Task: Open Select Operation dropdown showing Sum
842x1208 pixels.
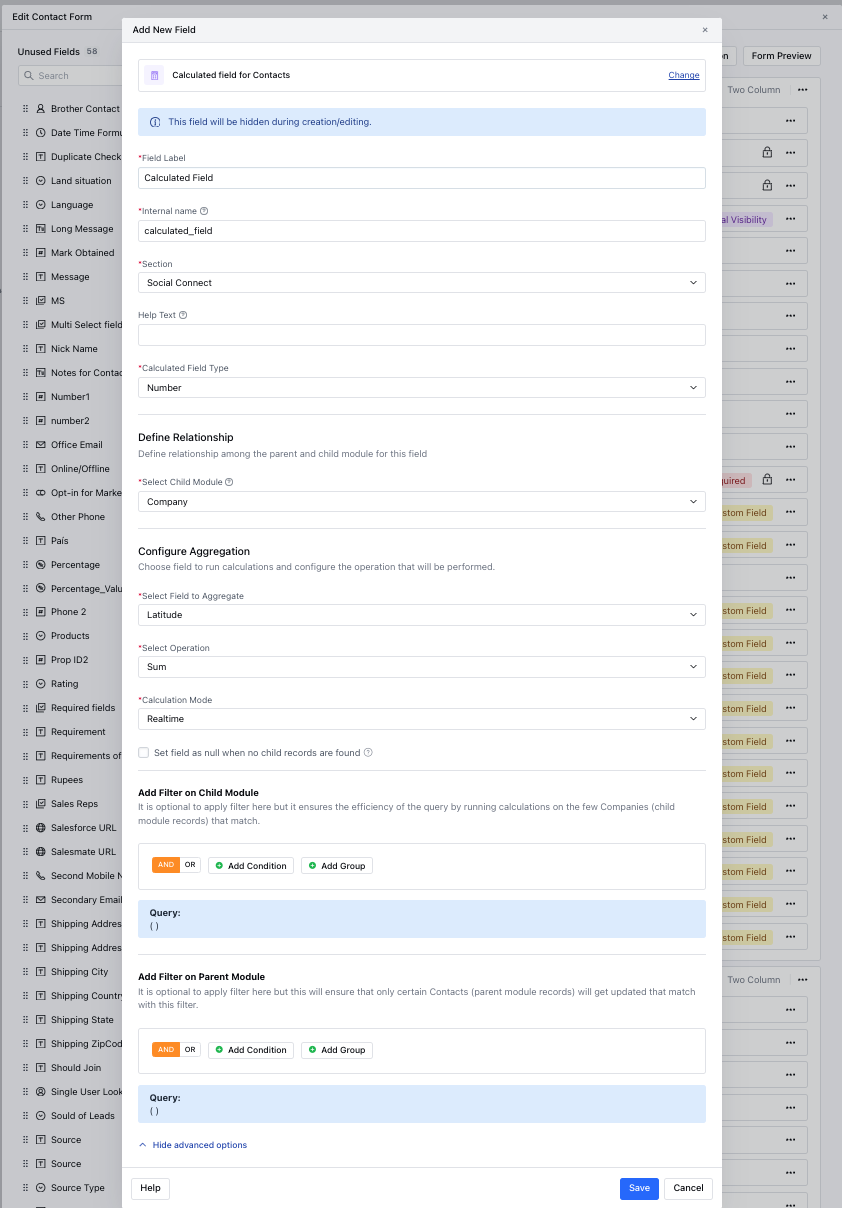Action: point(422,667)
